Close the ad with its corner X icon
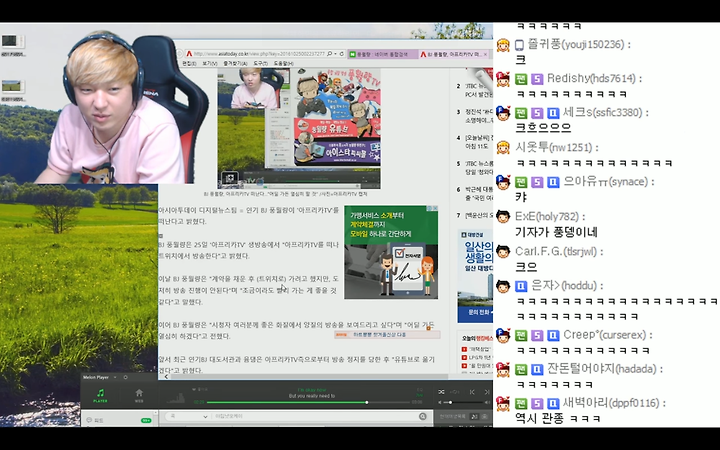Viewport: 720px width, 450px height. 435,208
